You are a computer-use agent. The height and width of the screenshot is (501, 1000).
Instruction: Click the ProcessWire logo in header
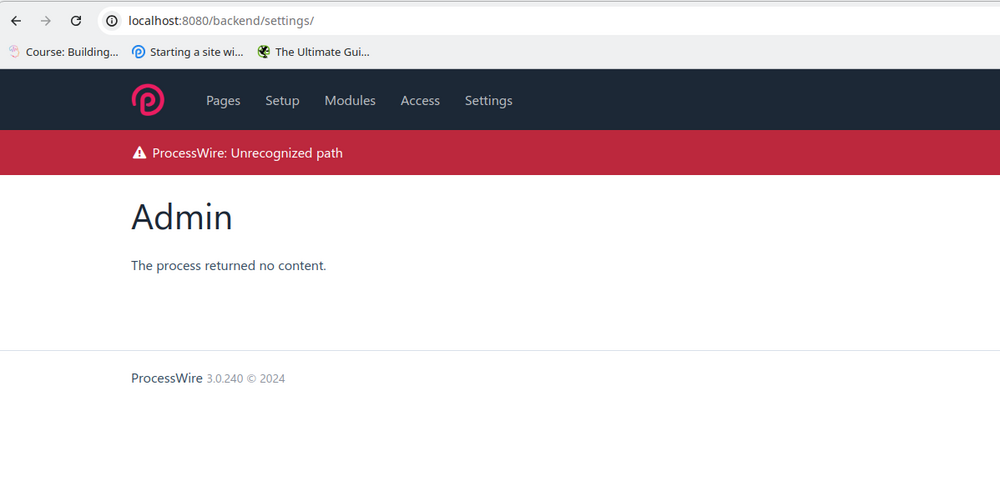click(x=148, y=100)
